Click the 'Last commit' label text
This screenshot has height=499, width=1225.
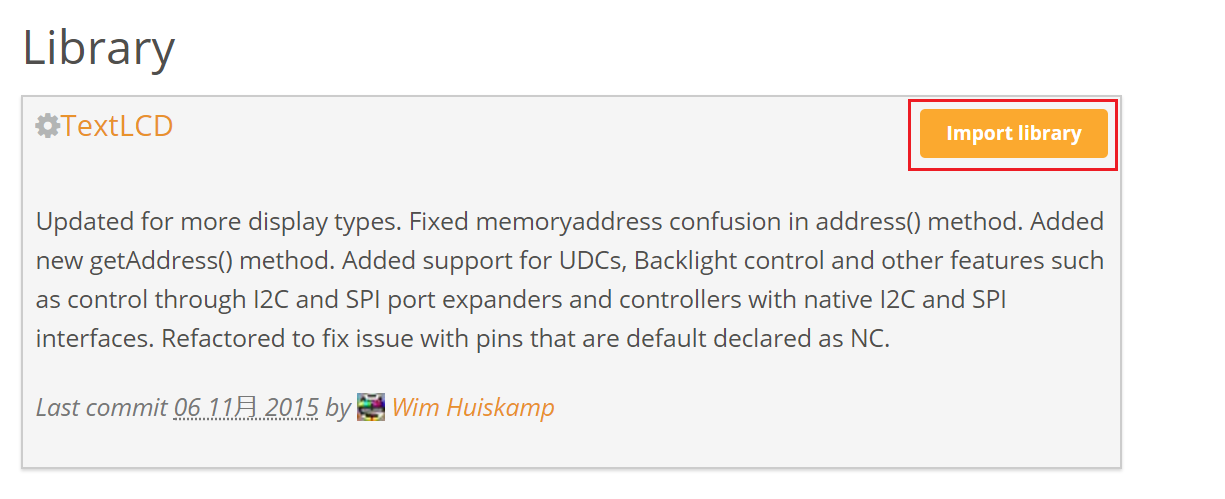101,407
